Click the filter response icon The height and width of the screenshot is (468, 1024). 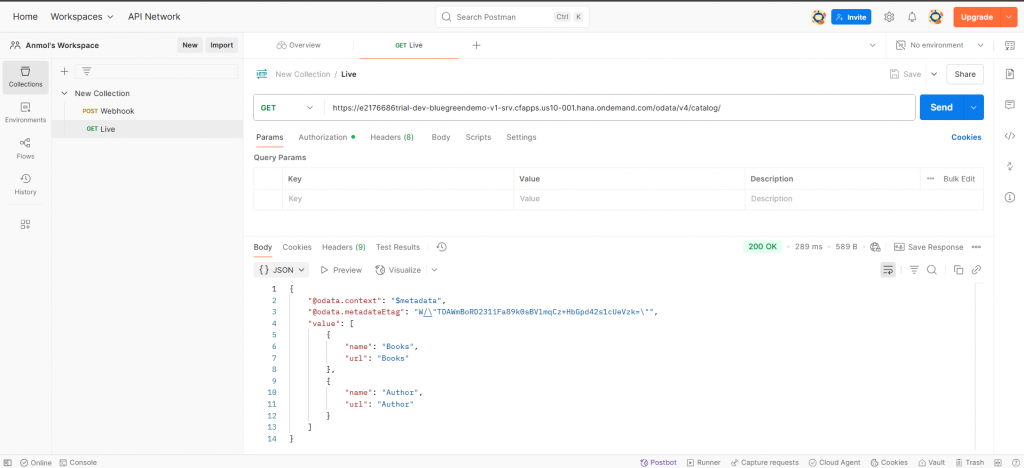(x=914, y=270)
